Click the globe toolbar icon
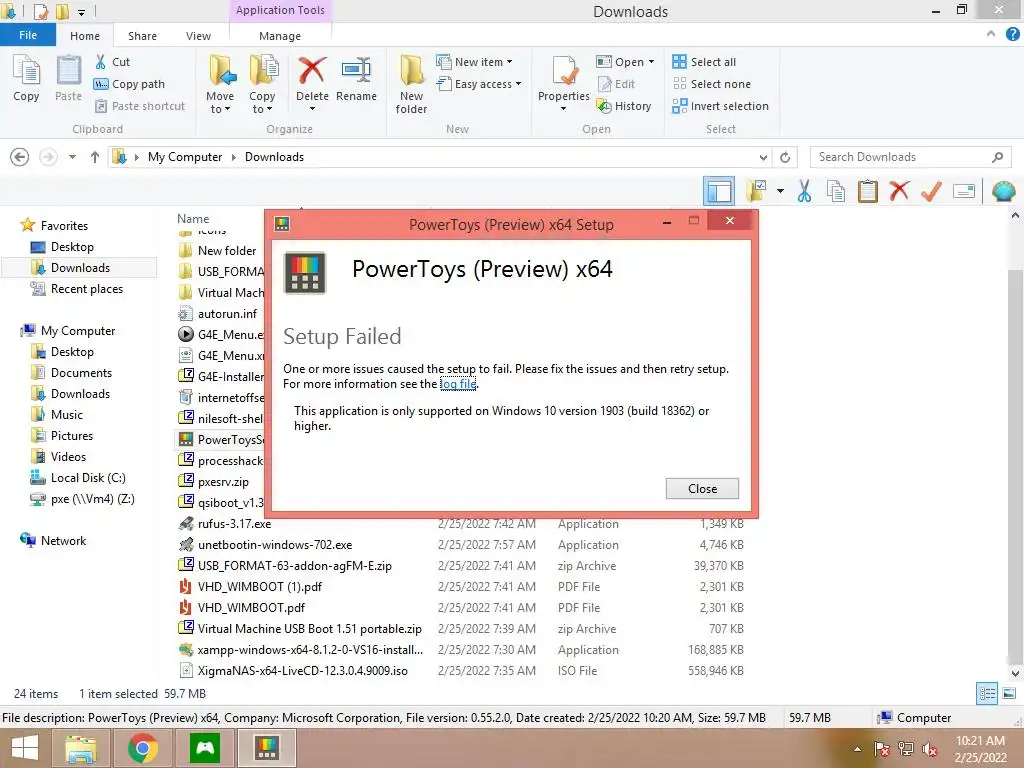The image size is (1024, 768). coord(1003,191)
